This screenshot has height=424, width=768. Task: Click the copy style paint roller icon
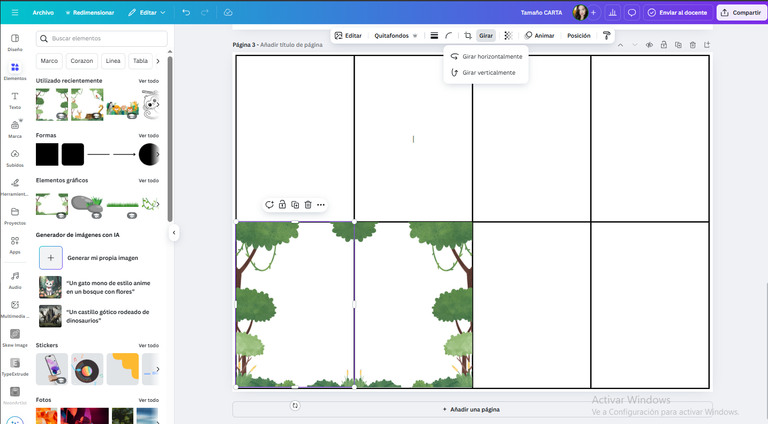606,35
